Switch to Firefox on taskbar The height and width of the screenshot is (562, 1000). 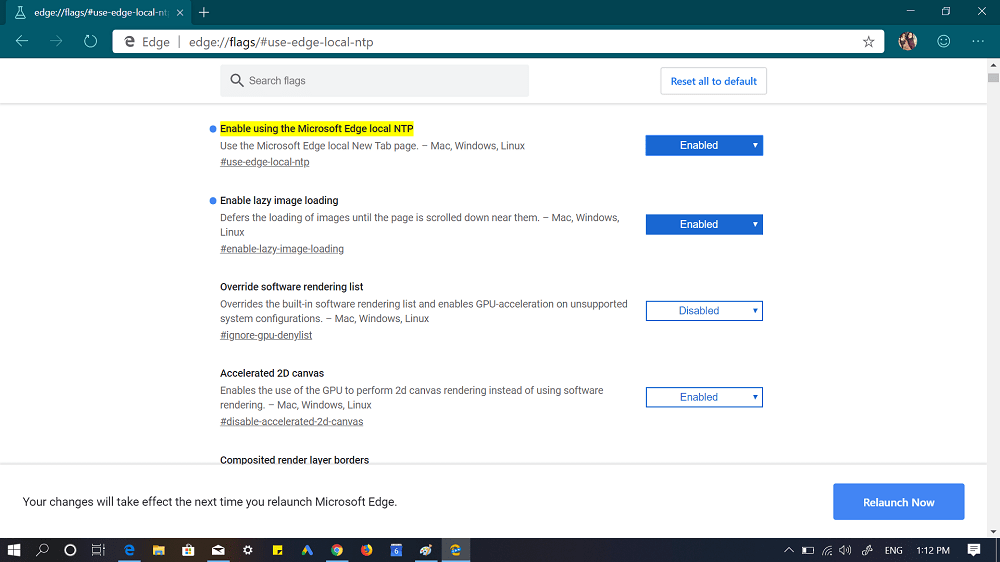coord(367,550)
